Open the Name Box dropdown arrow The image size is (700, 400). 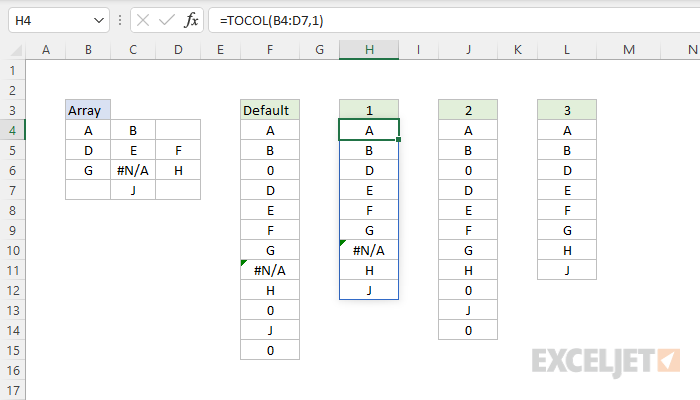point(97,19)
